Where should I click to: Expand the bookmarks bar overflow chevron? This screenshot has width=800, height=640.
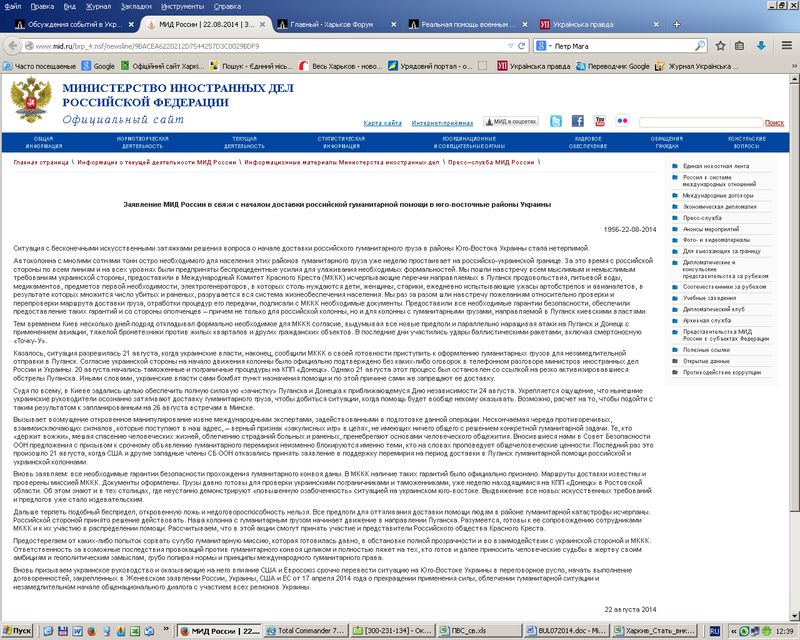tap(794, 66)
